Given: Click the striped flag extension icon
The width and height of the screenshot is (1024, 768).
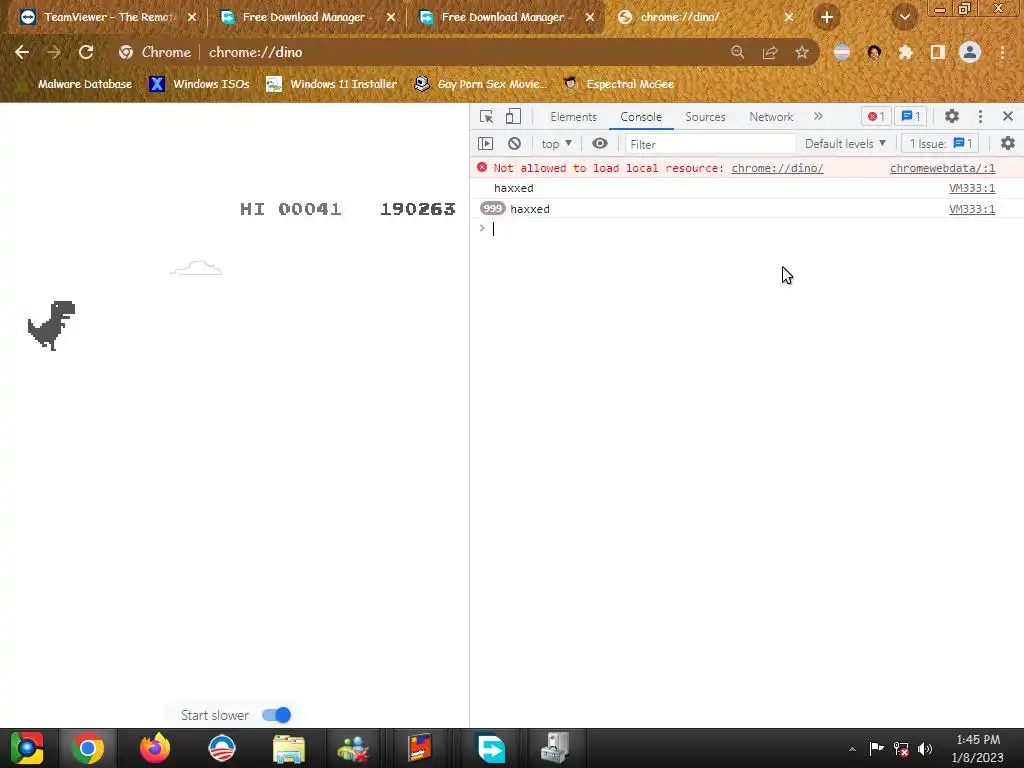Looking at the screenshot, I should click(x=842, y=52).
